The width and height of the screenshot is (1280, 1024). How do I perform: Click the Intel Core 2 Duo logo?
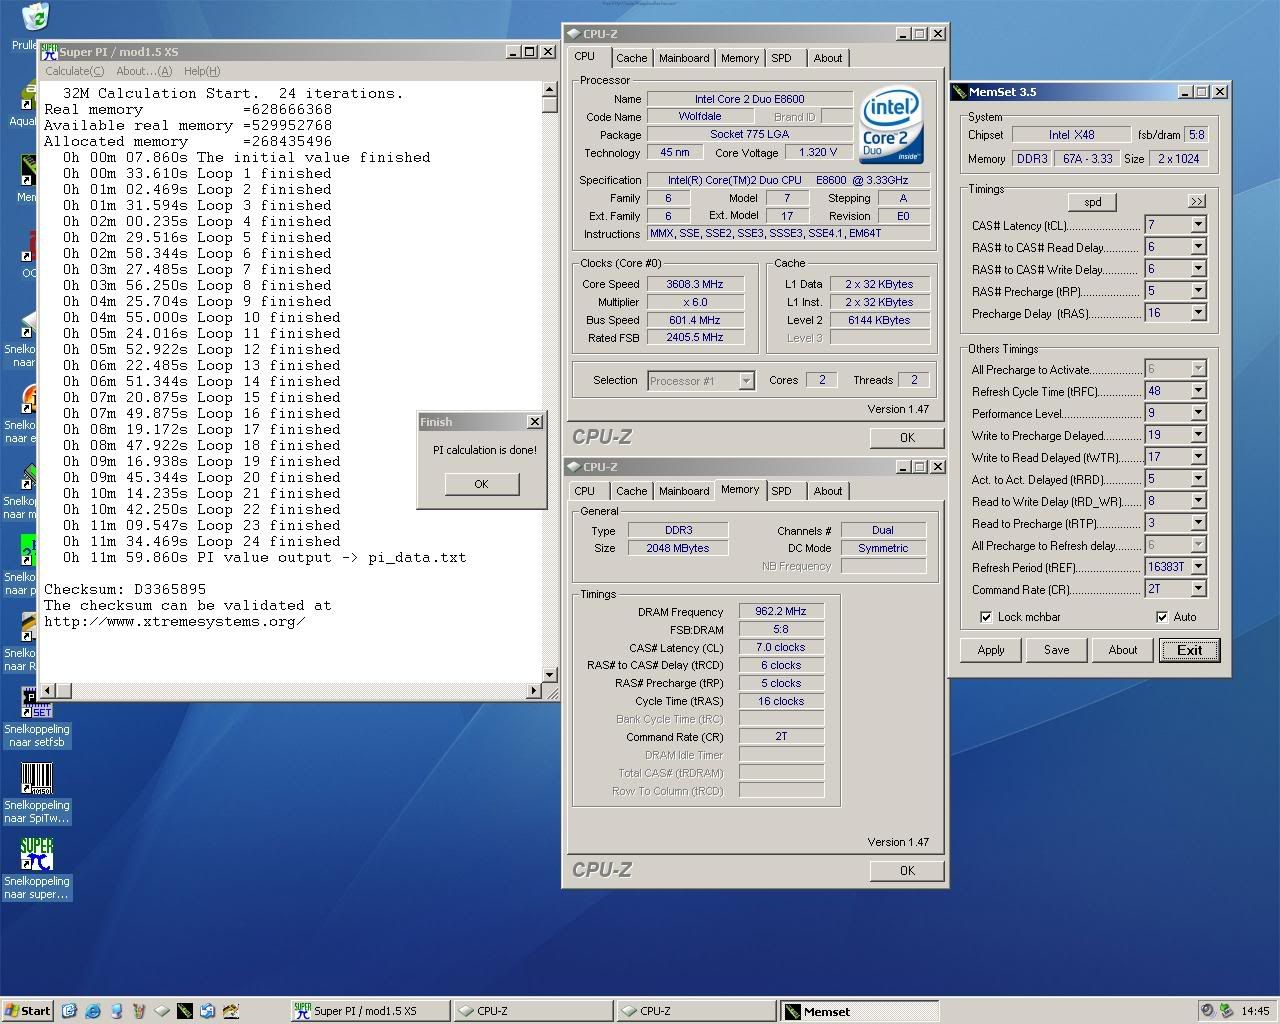[890, 125]
